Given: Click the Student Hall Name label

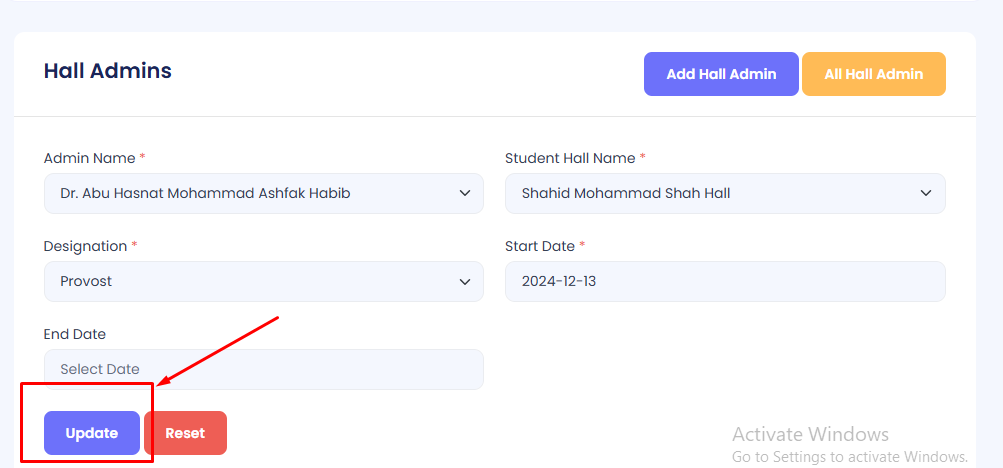Looking at the screenshot, I should [x=570, y=158].
